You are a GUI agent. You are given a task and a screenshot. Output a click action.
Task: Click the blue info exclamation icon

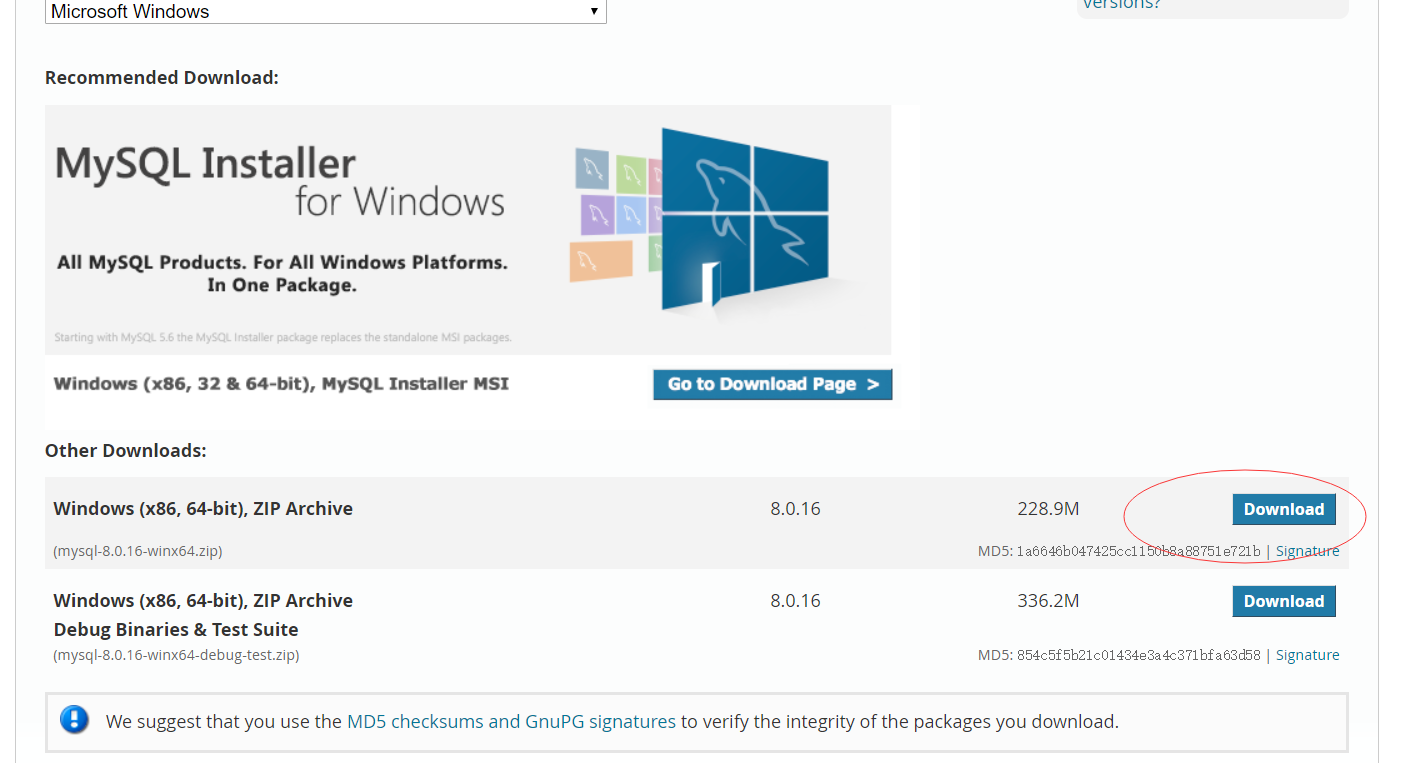pos(75,720)
